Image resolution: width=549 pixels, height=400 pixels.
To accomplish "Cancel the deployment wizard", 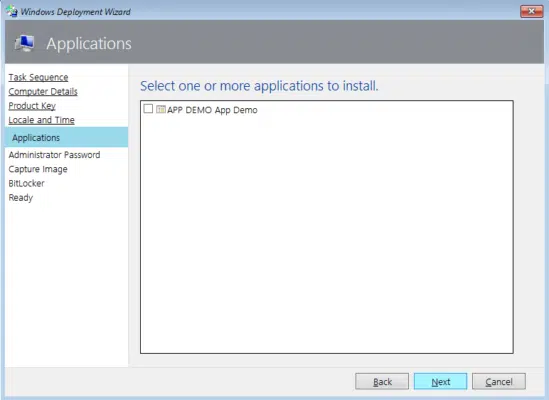I will coord(499,381).
